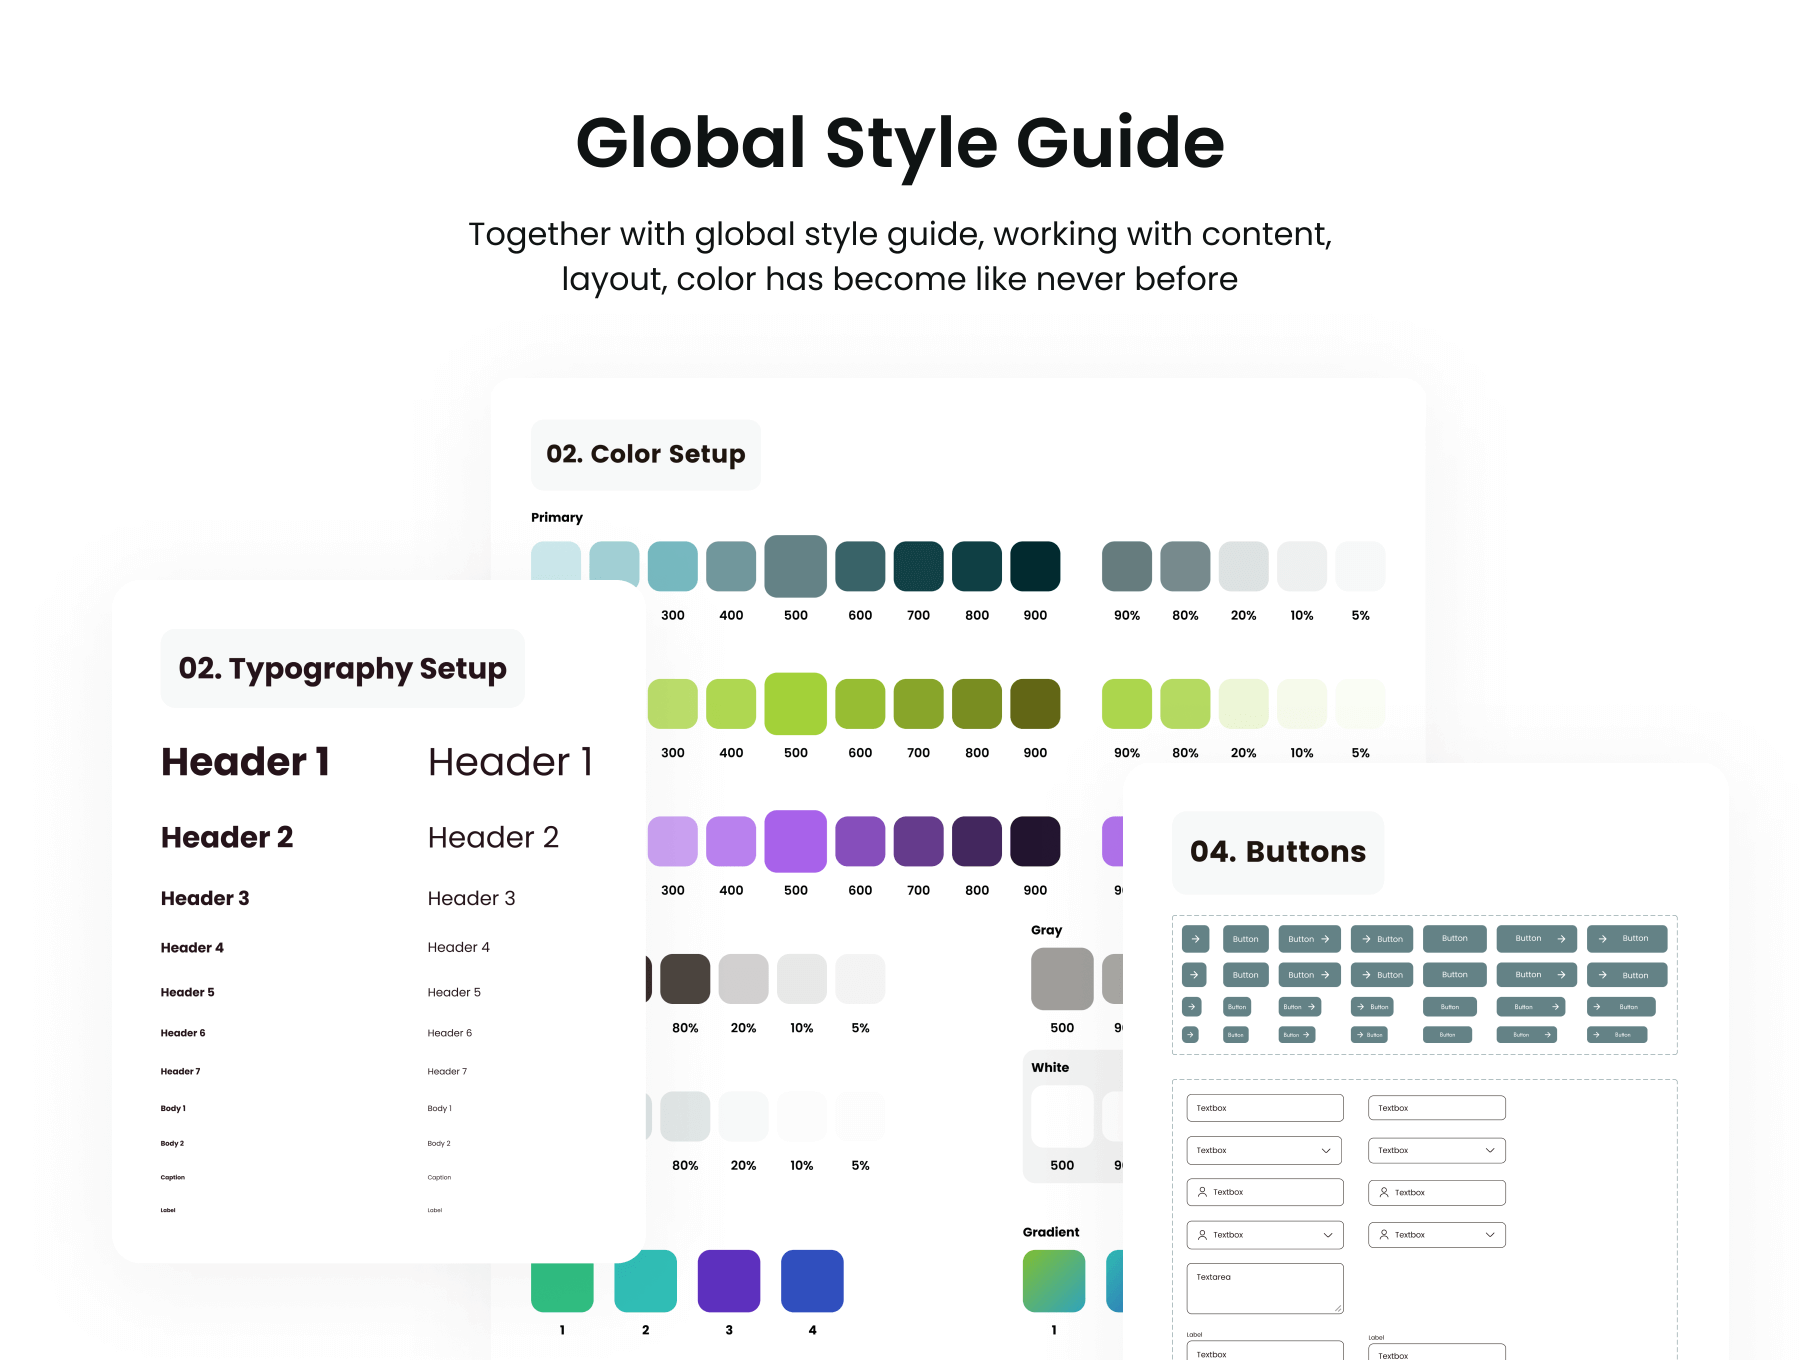Screen dimensions: 1800x1360
Task: Click user icon in right textbox without chevron
Action: (1384, 1192)
